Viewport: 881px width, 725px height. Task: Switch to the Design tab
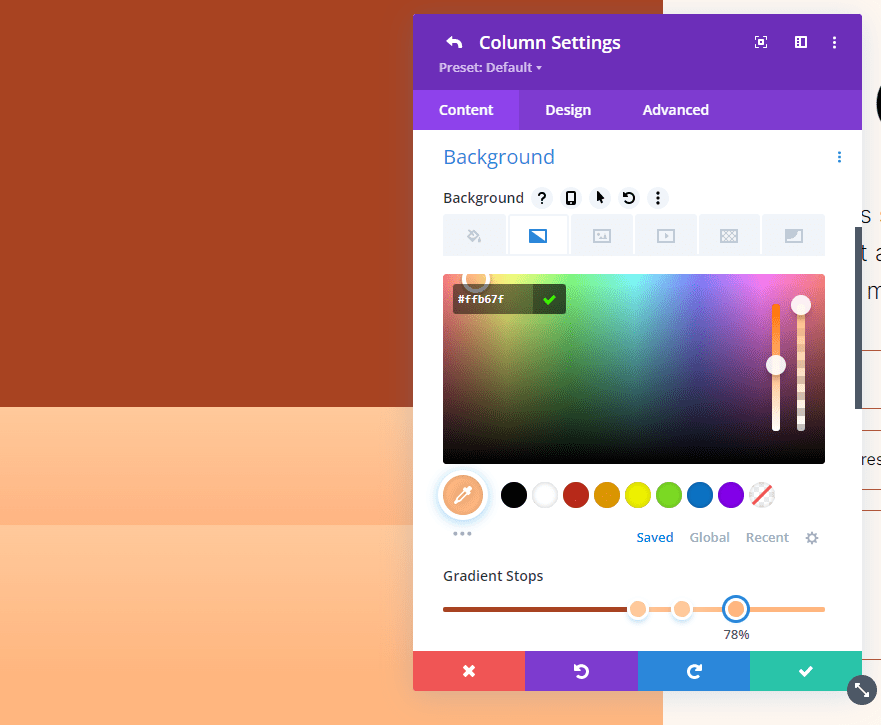[x=568, y=110]
